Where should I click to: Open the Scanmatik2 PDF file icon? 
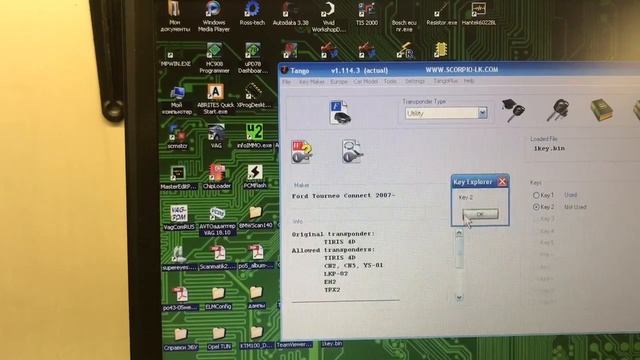click(218, 258)
